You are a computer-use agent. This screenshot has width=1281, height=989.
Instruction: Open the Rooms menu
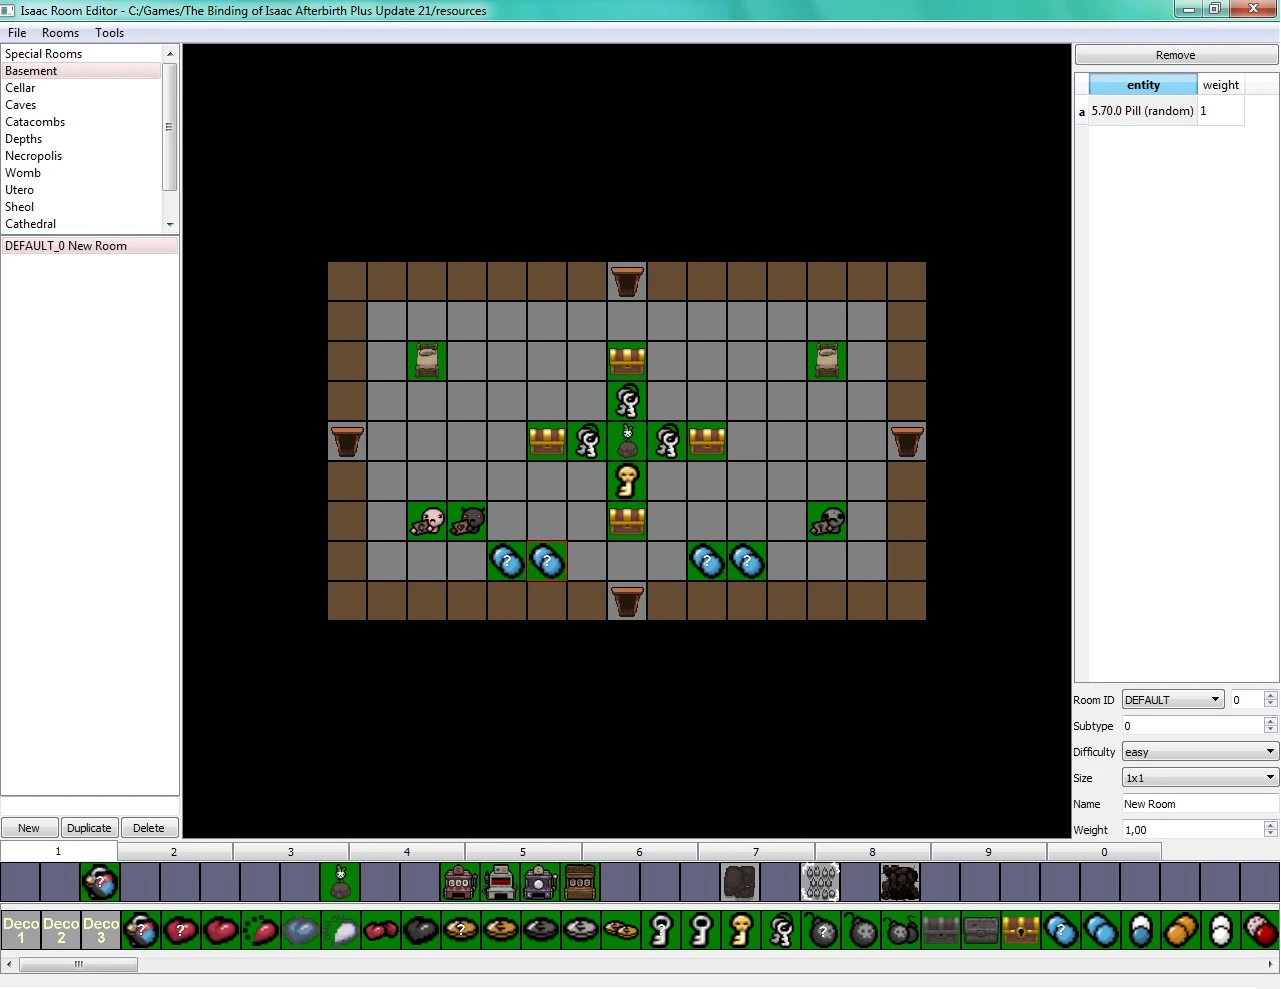pyautogui.click(x=60, y=32)
